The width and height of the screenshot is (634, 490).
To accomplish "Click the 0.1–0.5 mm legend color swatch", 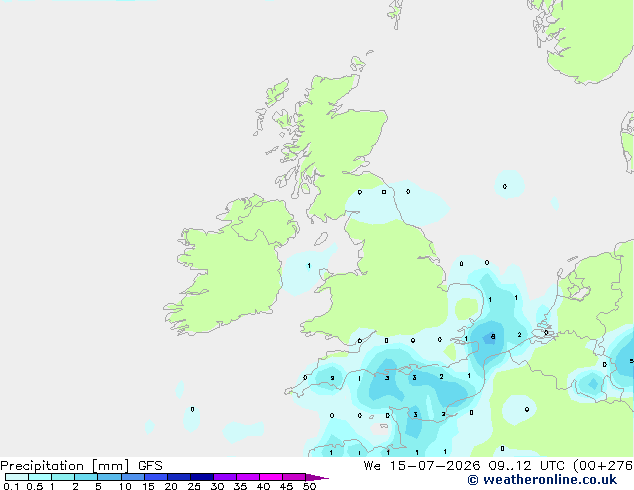I will pos(17,477).
